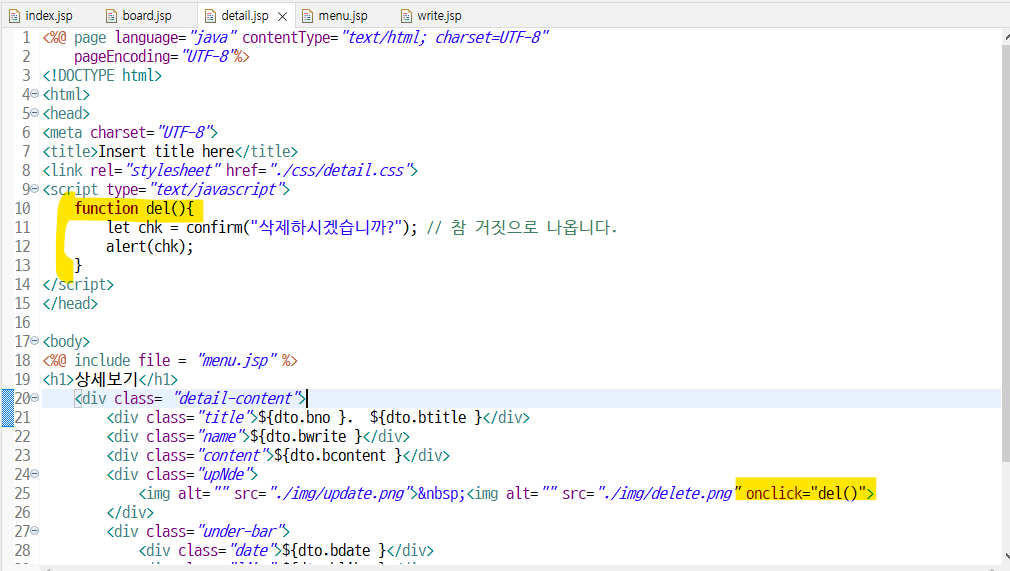Click 'confirm' on line 11
The image size is (1010, 571).
coord(214,227)
